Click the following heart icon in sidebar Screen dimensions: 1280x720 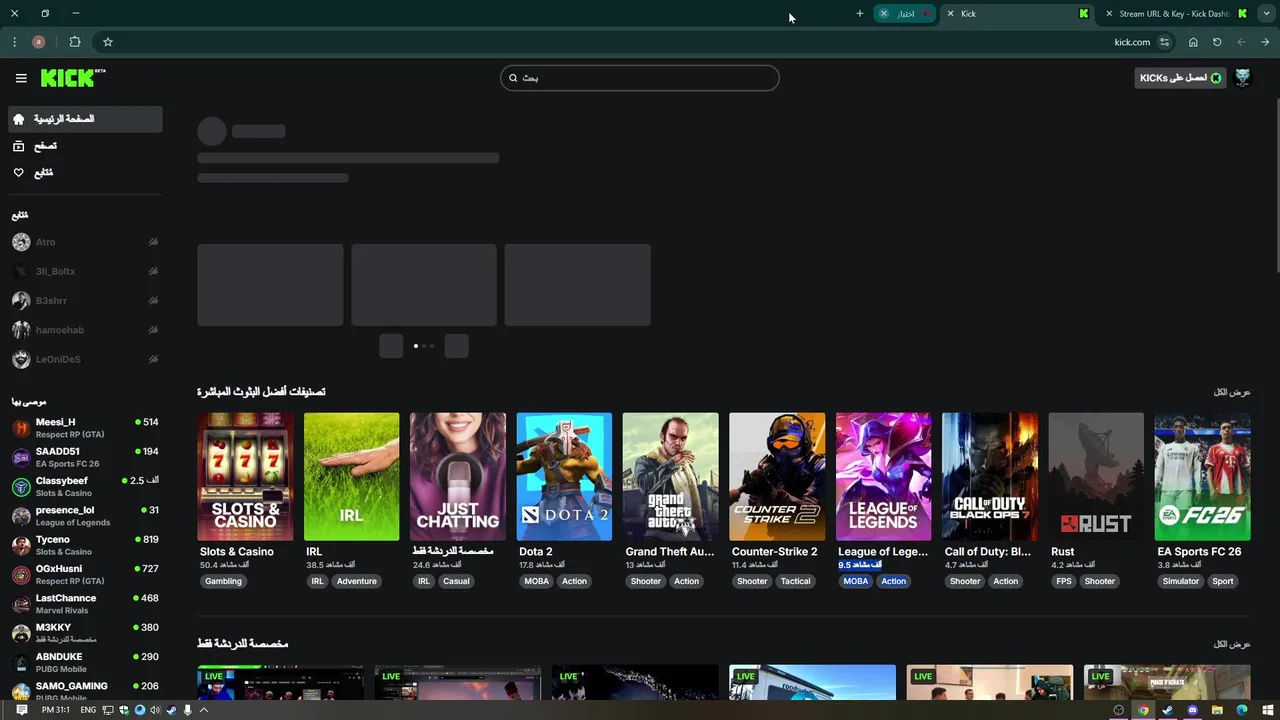tap(18, 173)
